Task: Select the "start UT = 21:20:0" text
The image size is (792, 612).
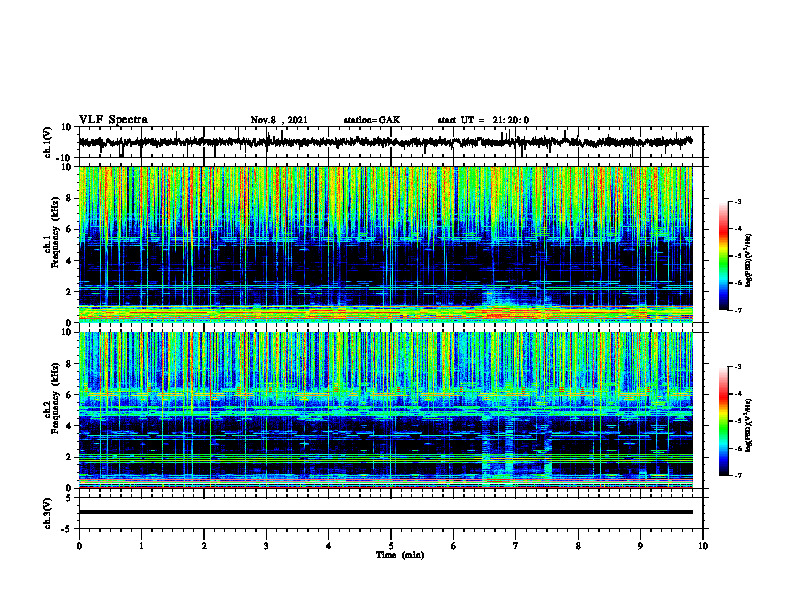Action: (483, 120)
